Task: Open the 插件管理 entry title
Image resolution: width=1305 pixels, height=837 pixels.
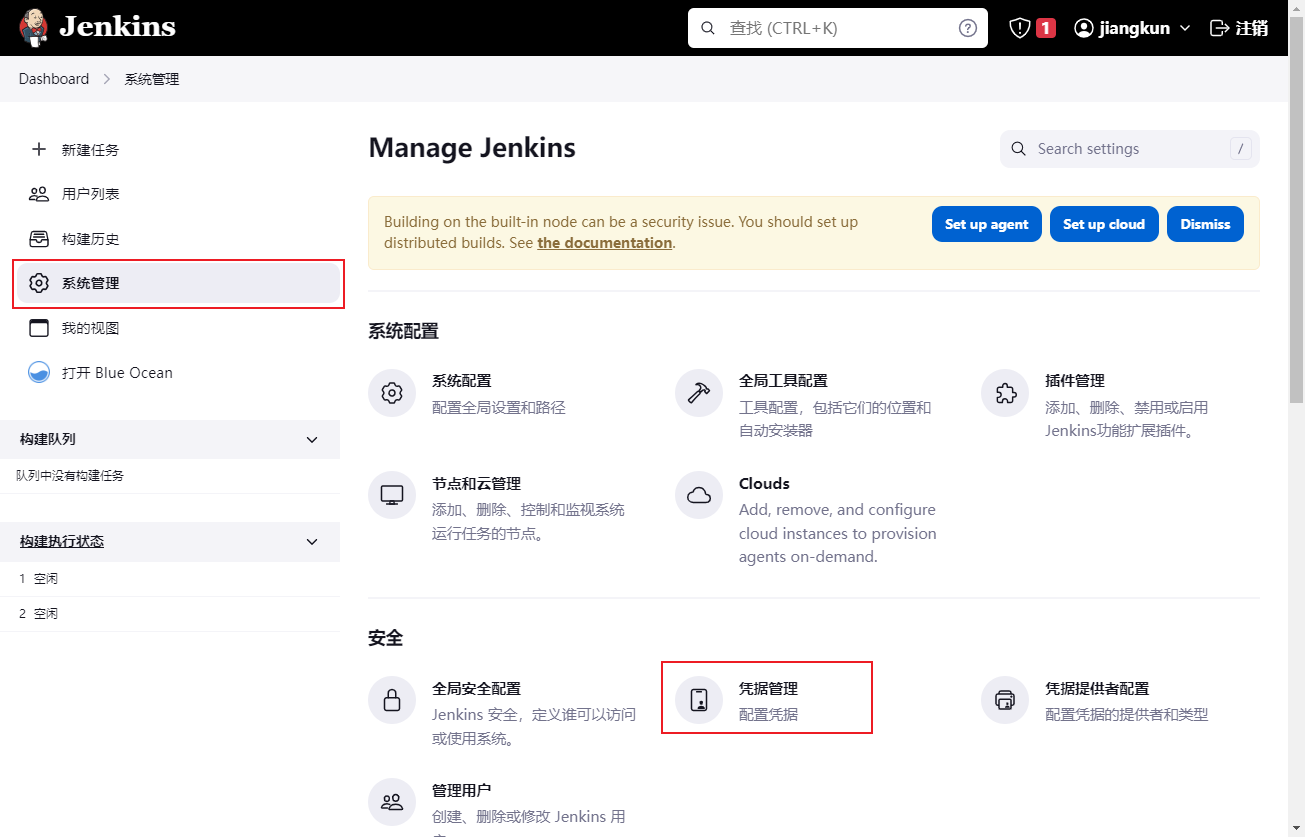Action: click(1075, 381)
